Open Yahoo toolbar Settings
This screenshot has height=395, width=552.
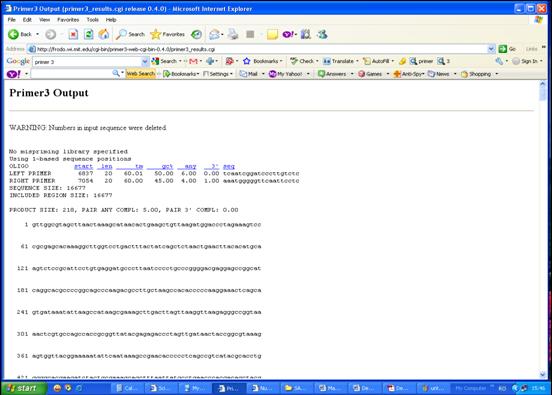[217, 74]
